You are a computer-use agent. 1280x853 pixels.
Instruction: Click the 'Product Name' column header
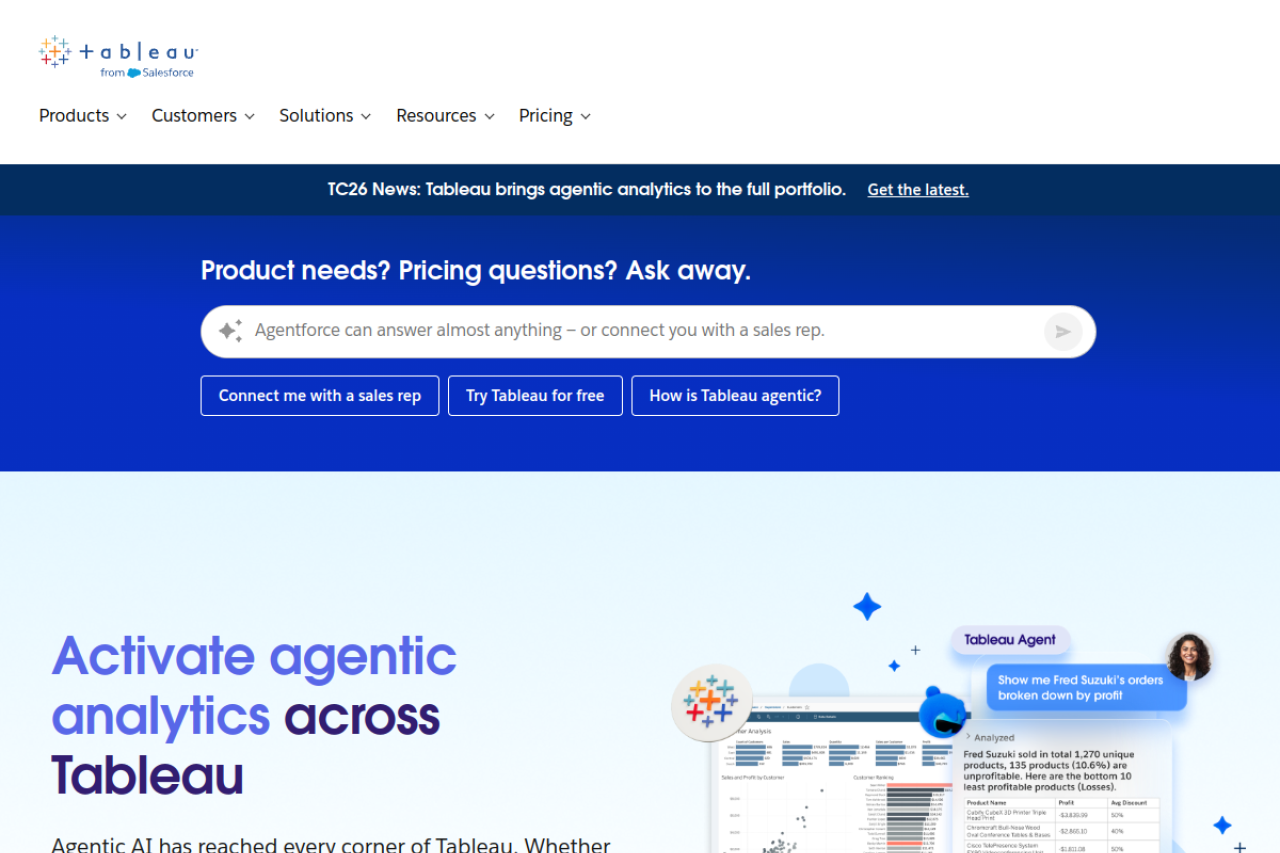(987, 803)
